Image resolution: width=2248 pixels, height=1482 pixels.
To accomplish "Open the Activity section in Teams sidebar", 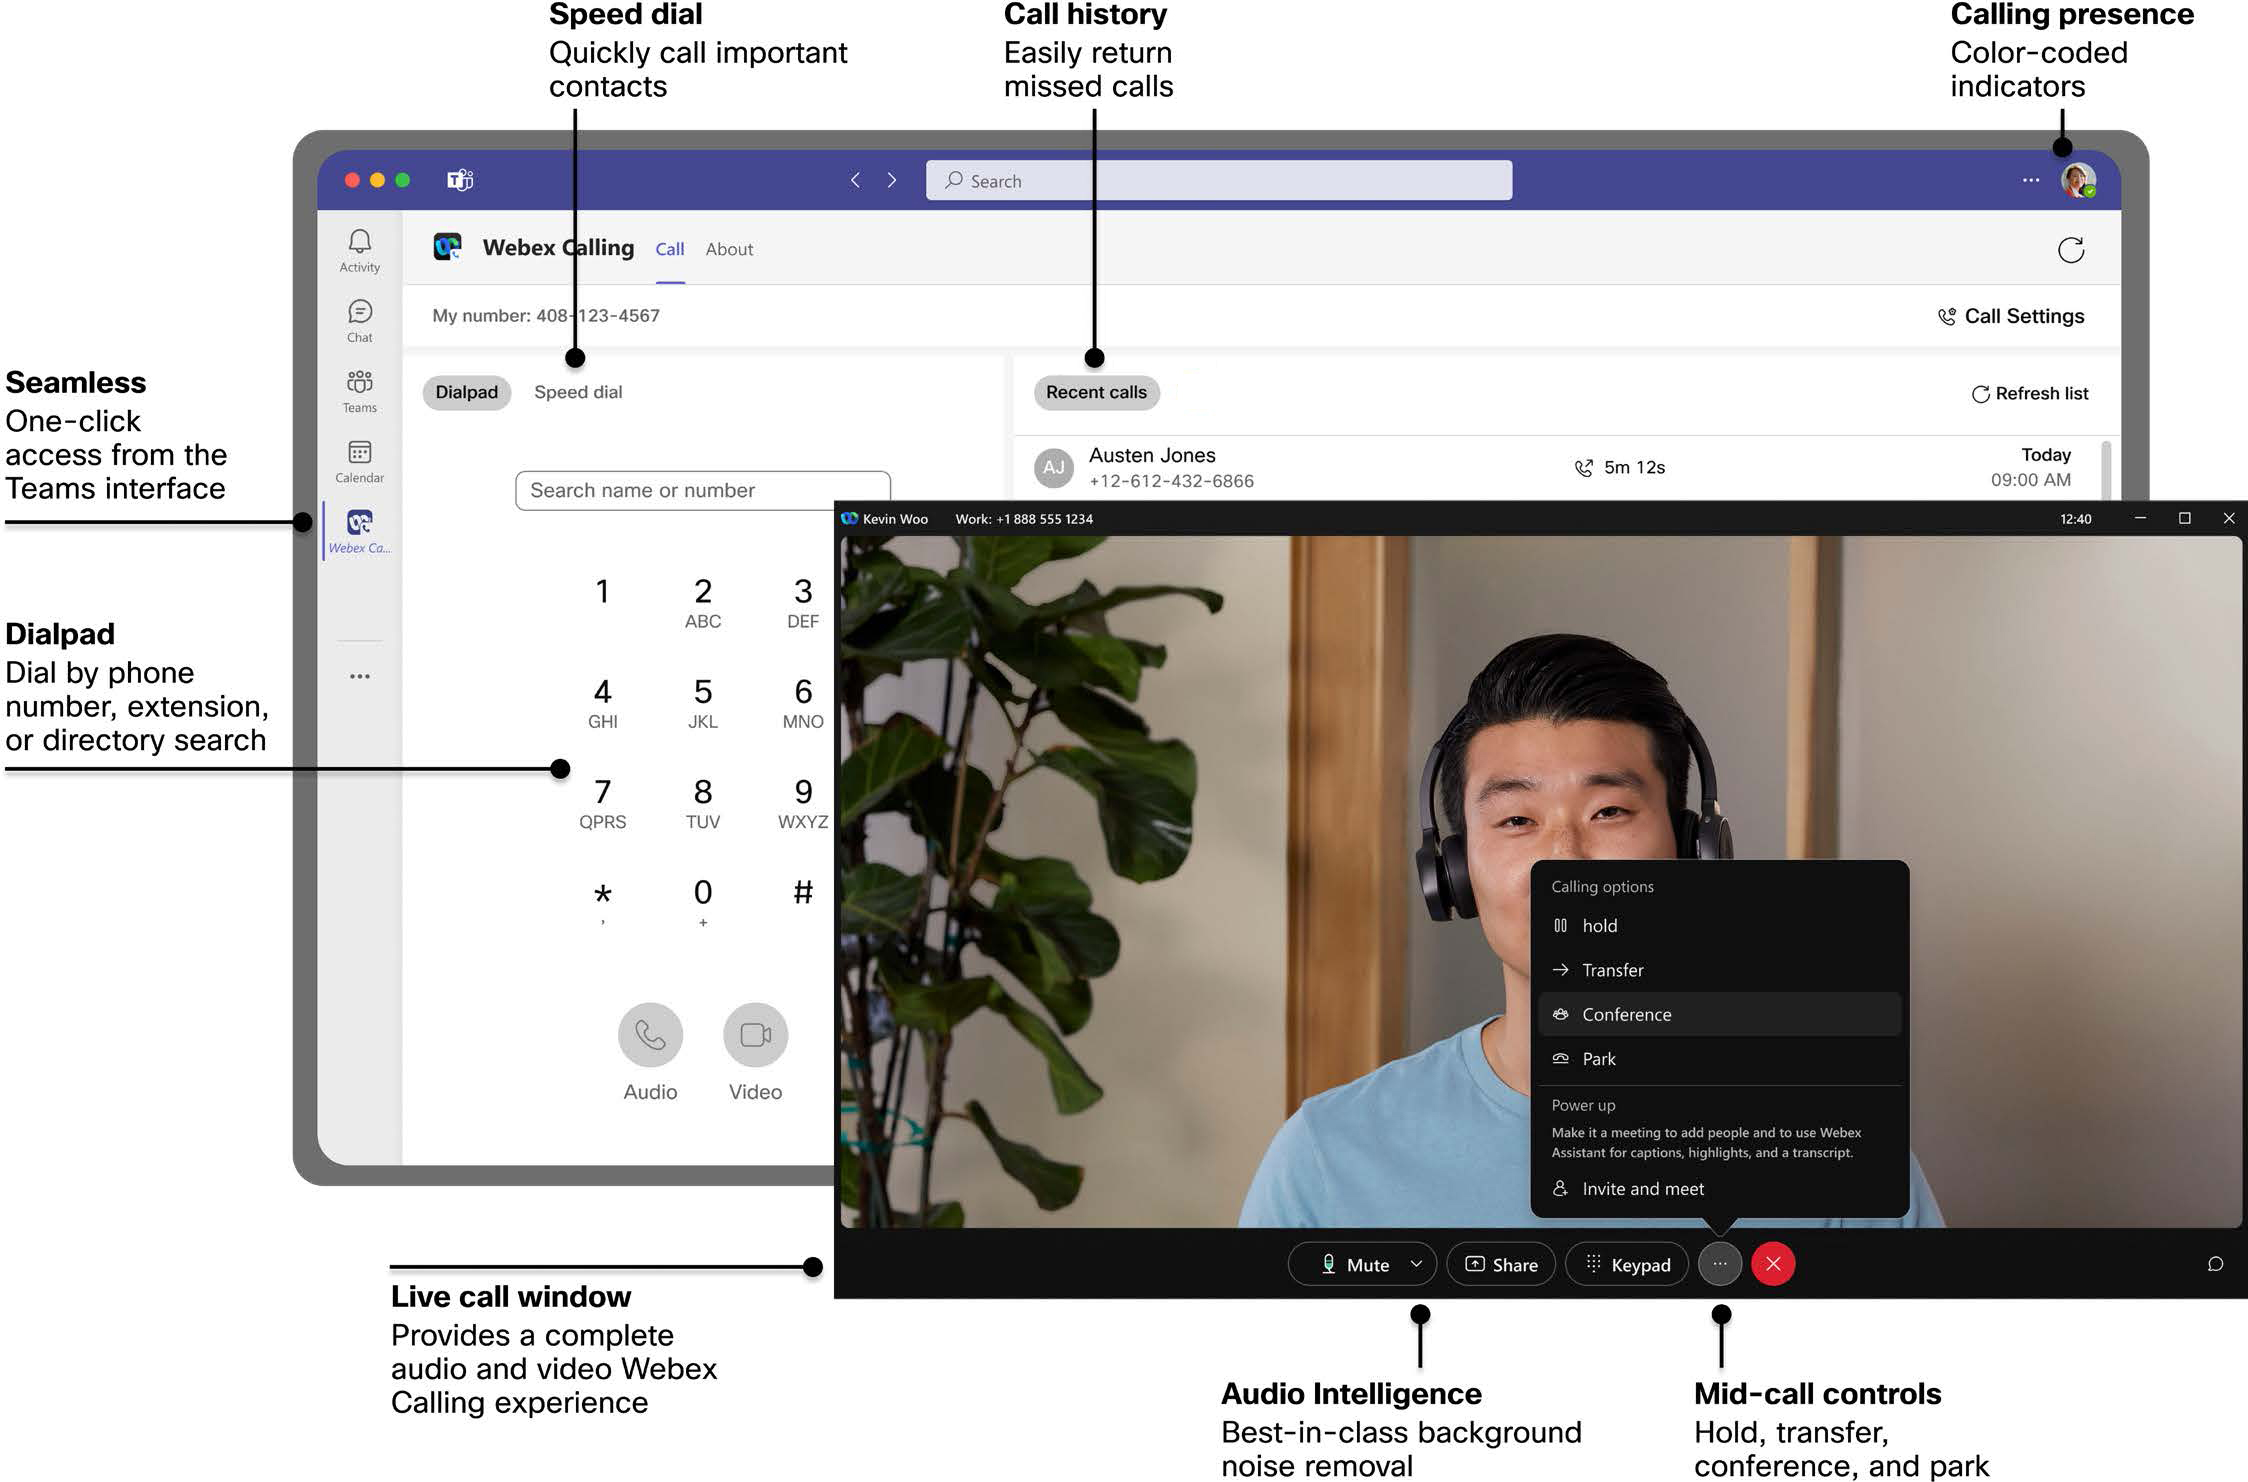I will coord(360,251).
